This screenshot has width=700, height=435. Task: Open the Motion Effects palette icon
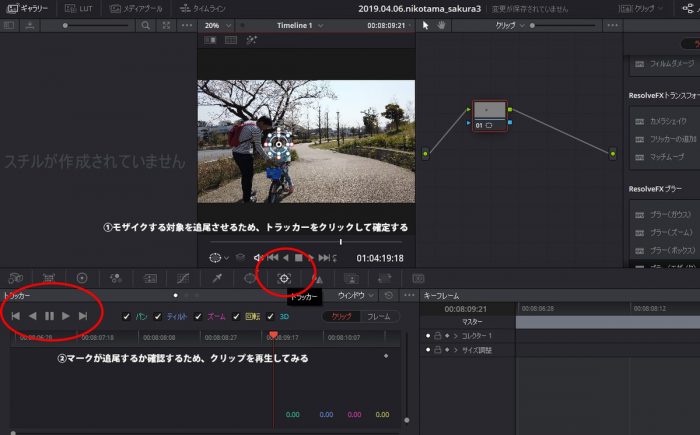point(150,278)
